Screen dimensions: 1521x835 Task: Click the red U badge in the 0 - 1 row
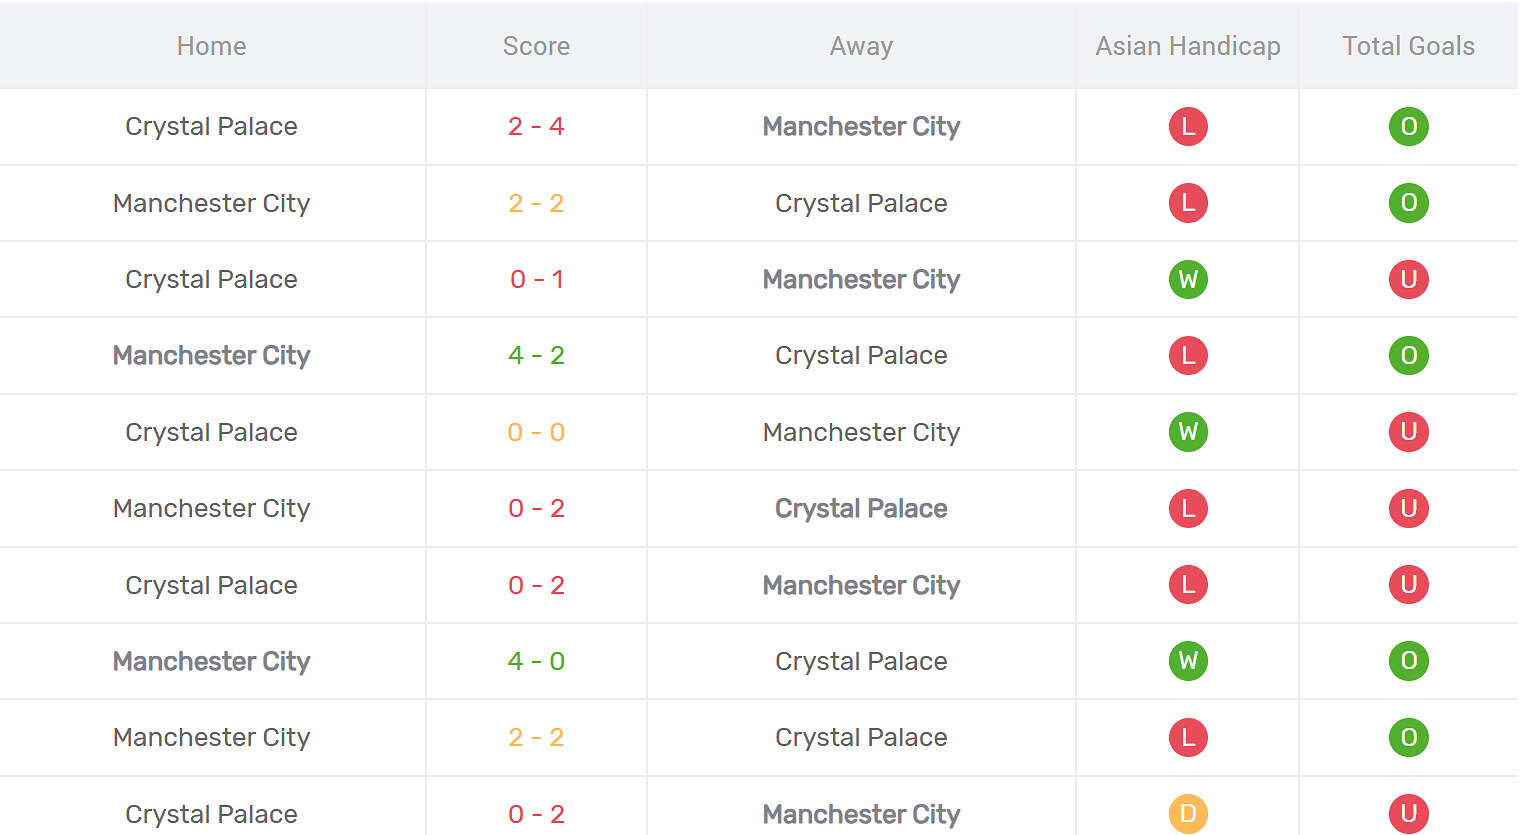pos(1408,279)
